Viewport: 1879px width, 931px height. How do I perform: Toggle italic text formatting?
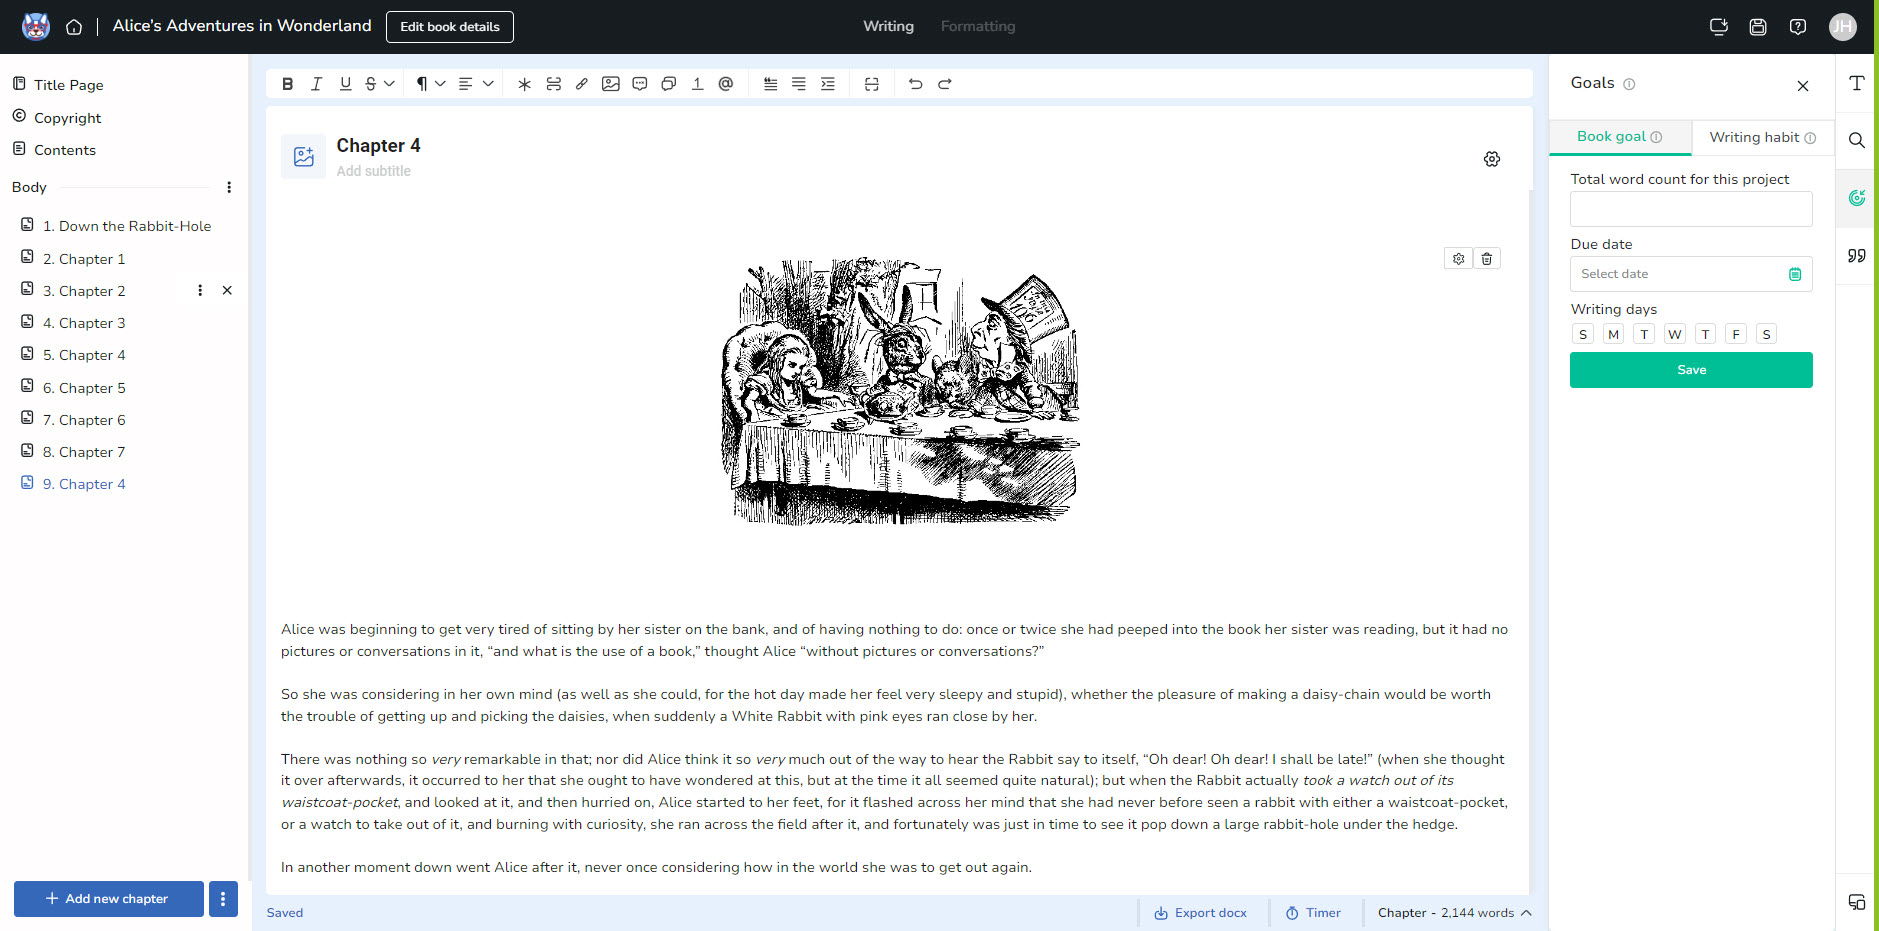pos(316,84)
